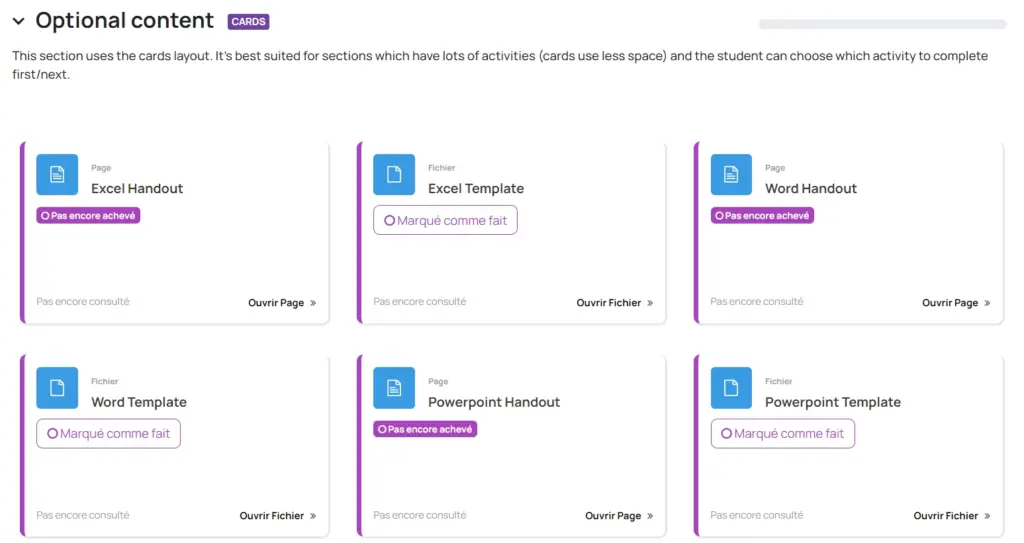The width and height of the screenshot is (1024, 543).
Task: Click the Powerpoint Template file icon
Action: point(731,388)
